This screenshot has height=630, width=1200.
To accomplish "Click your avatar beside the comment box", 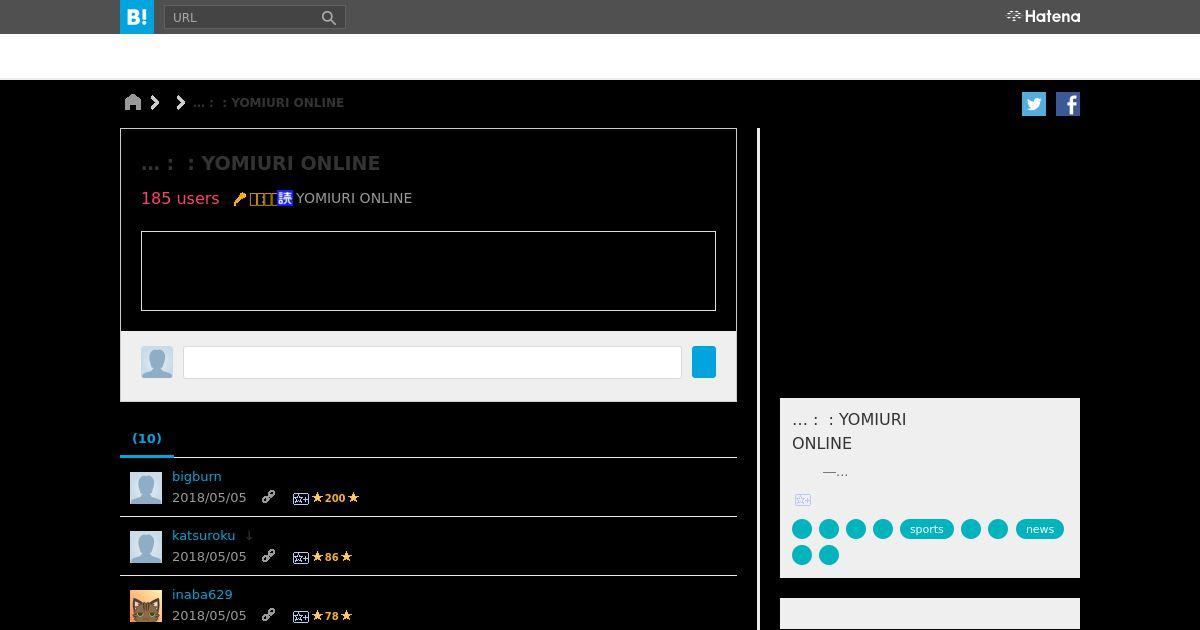I will click(157, 362).
